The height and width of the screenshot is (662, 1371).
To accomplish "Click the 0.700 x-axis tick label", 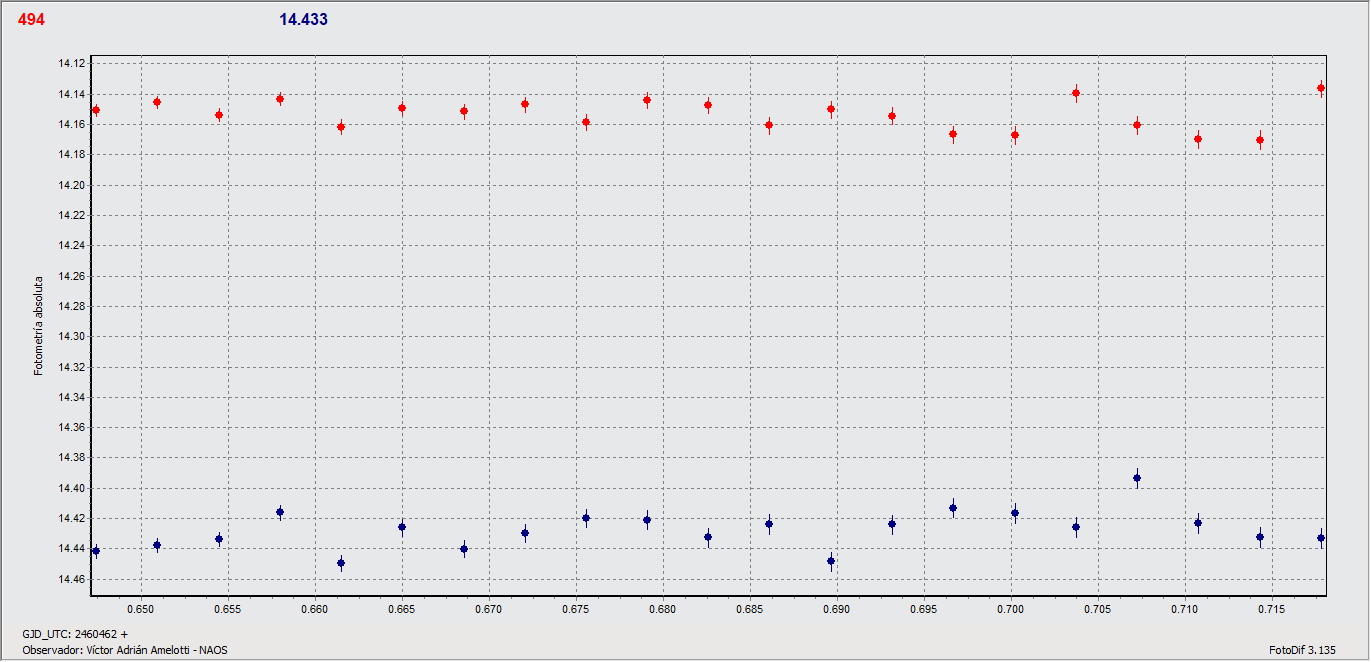I will click(x=1010, y=608).
